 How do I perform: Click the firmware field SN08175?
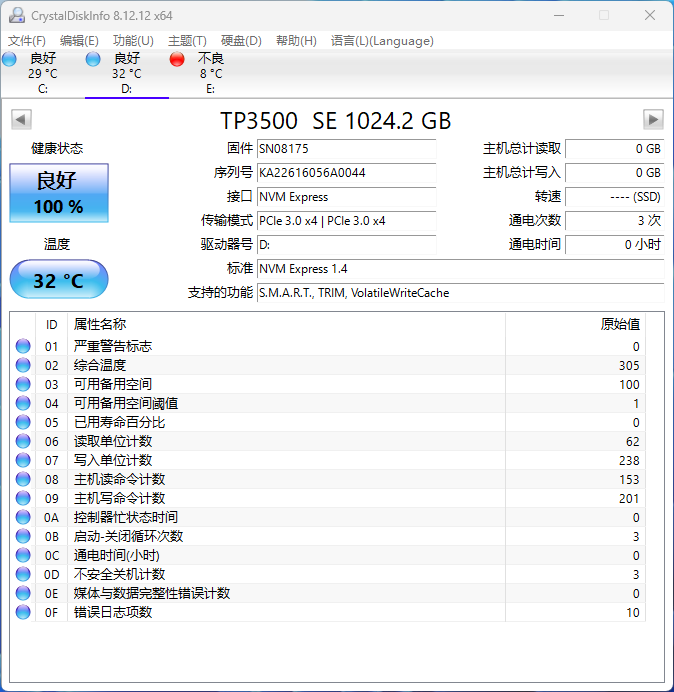pos(346,149)
